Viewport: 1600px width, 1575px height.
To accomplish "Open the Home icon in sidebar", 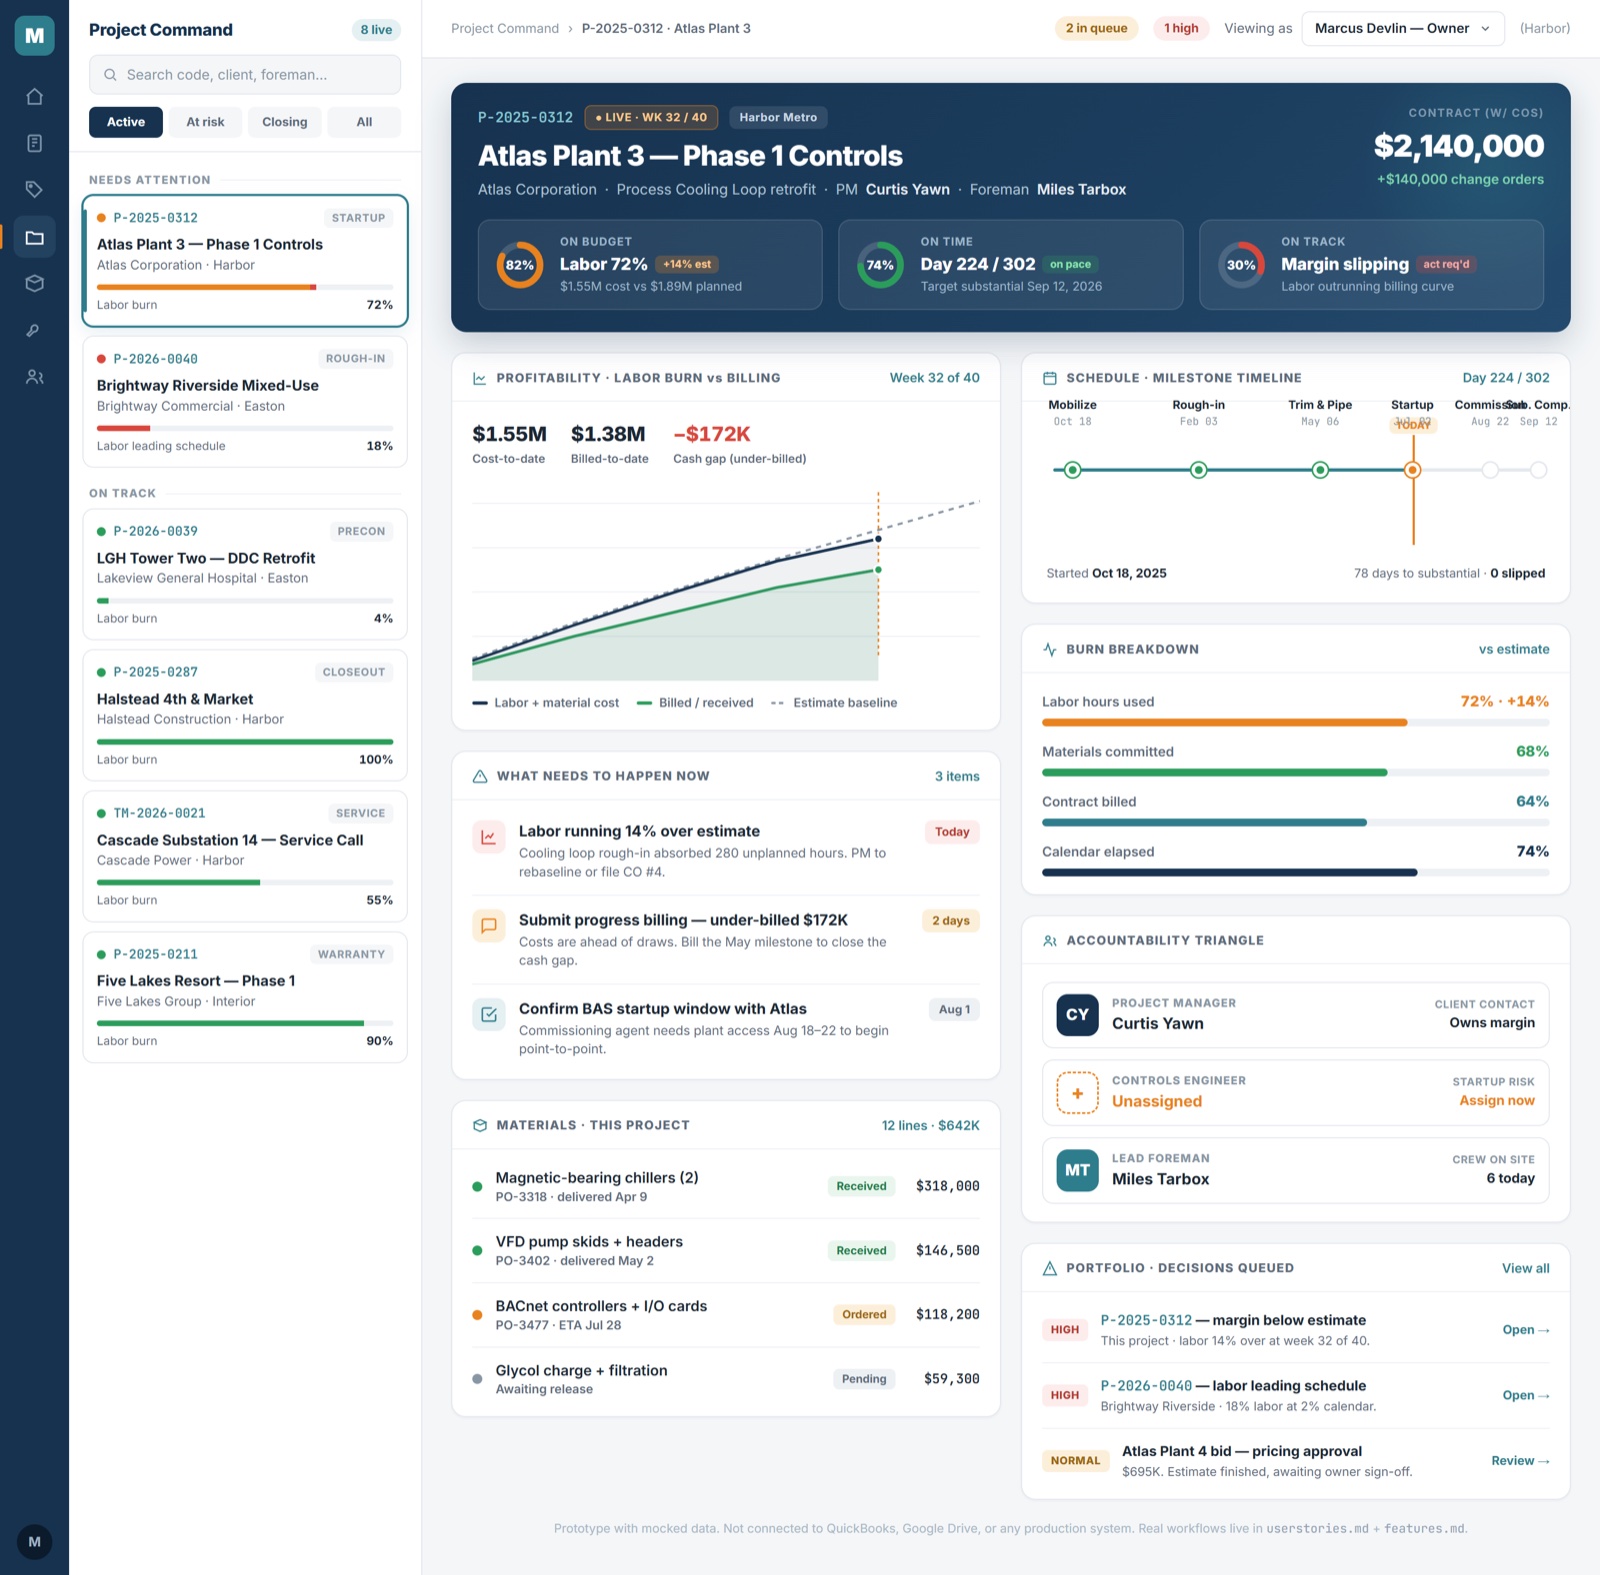I will (34, 97).
